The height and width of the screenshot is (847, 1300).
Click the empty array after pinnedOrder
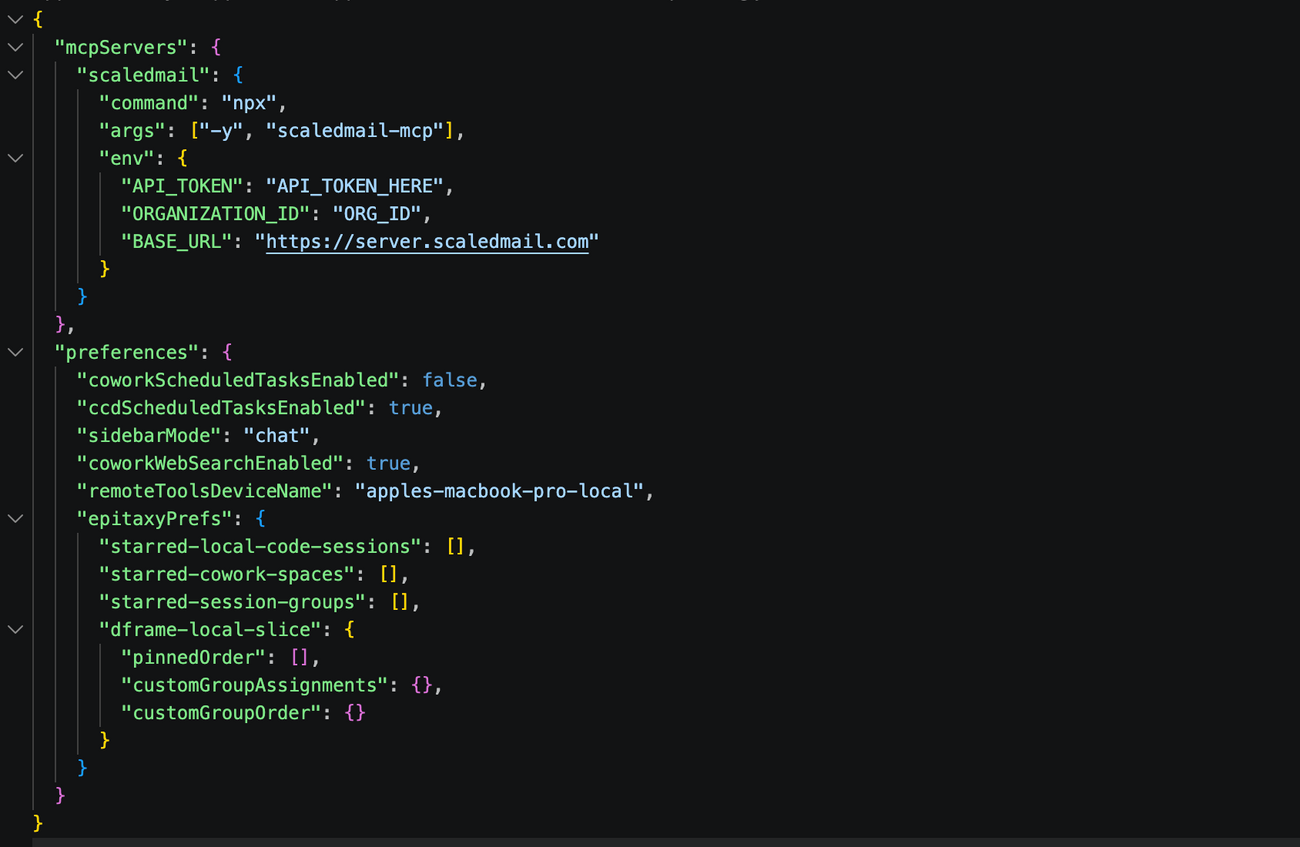point(299,658)
